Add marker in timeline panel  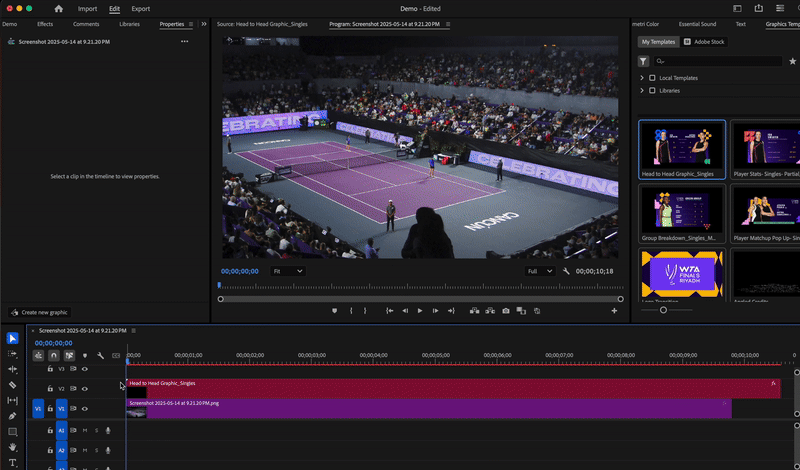click(85, 355)
